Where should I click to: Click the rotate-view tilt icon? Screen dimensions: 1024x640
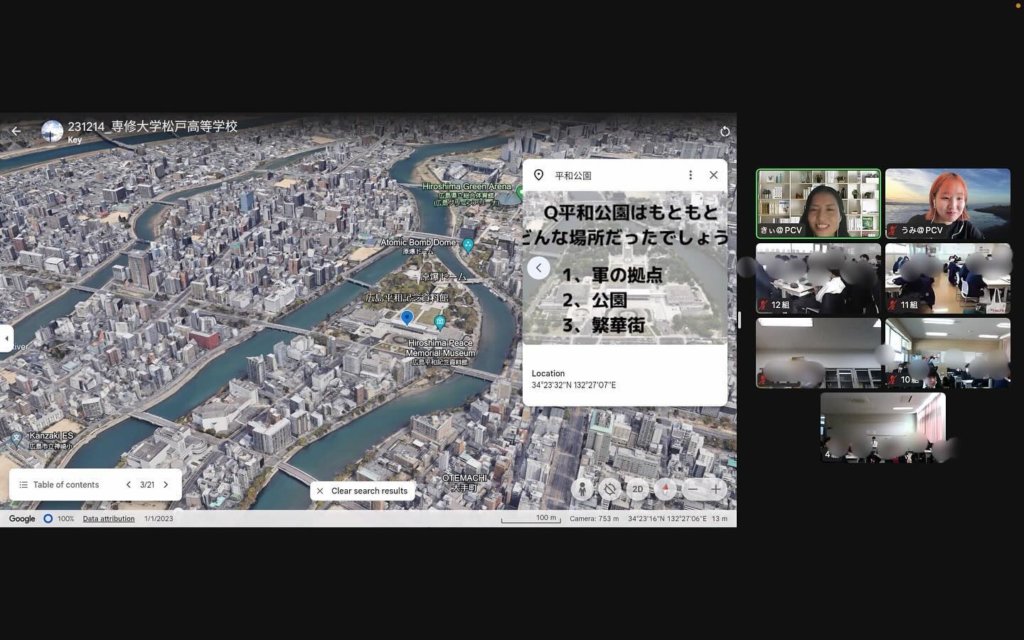610,489
